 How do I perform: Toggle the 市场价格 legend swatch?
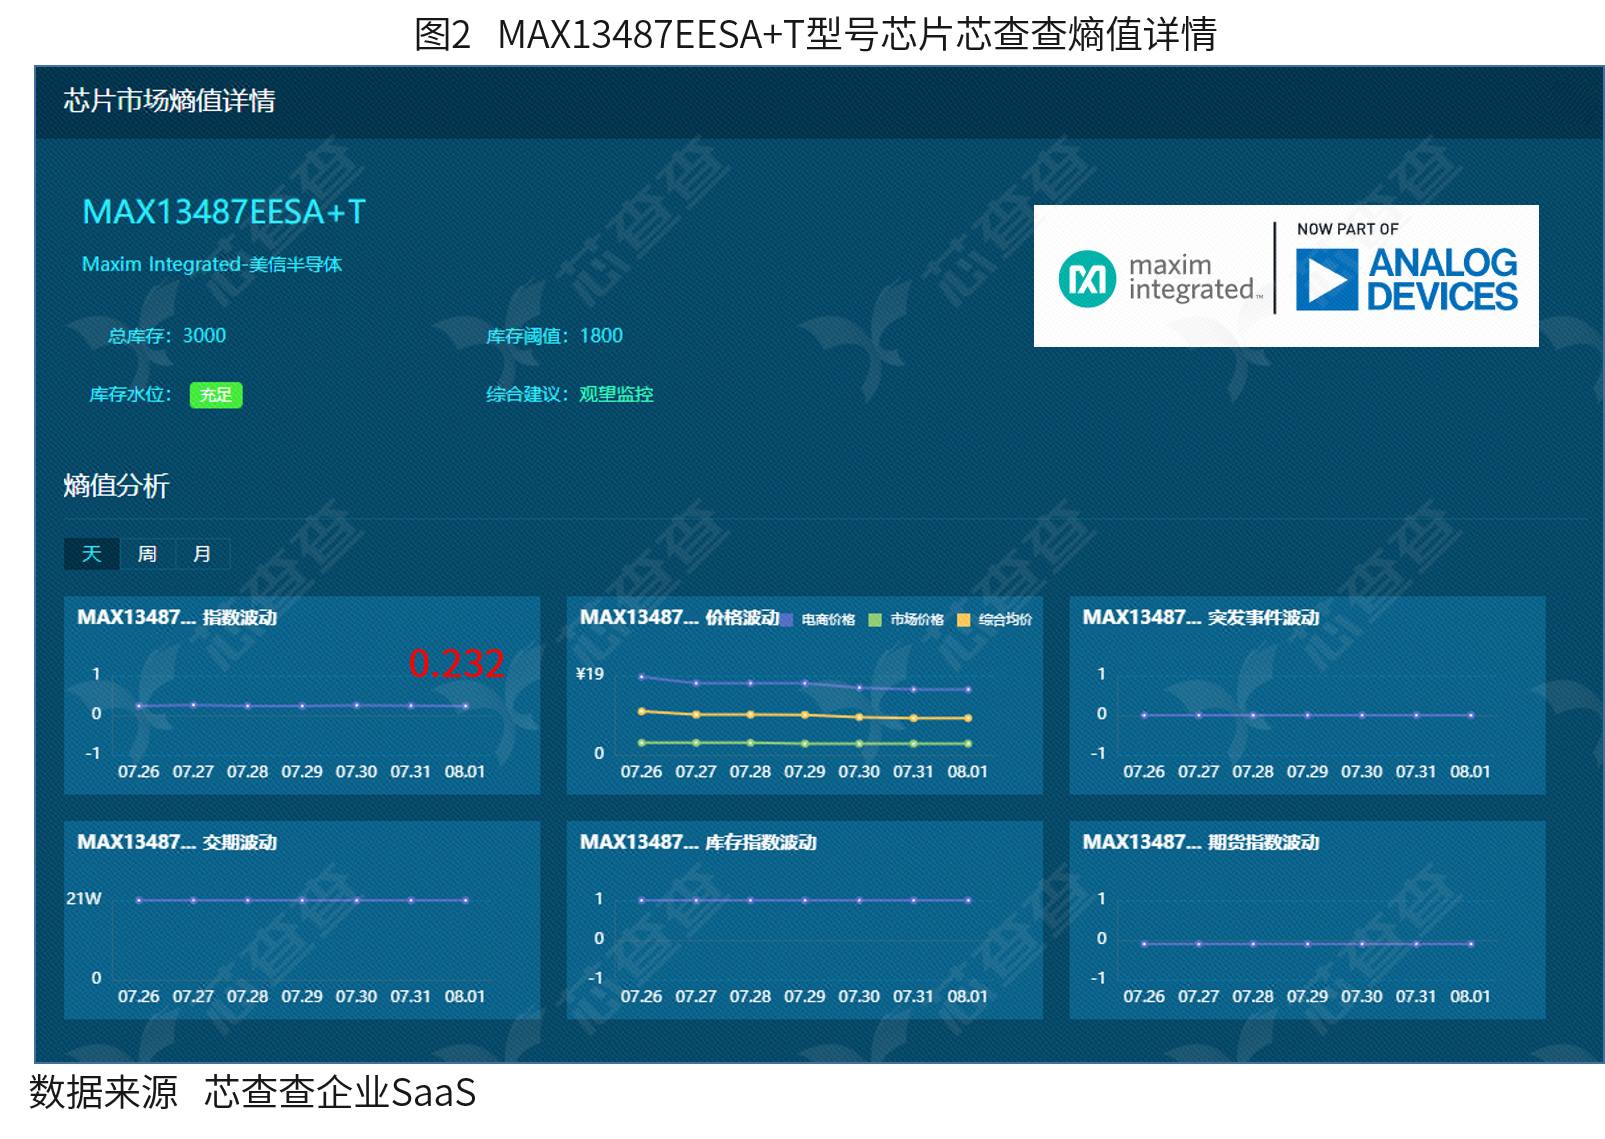click(875, 620)
